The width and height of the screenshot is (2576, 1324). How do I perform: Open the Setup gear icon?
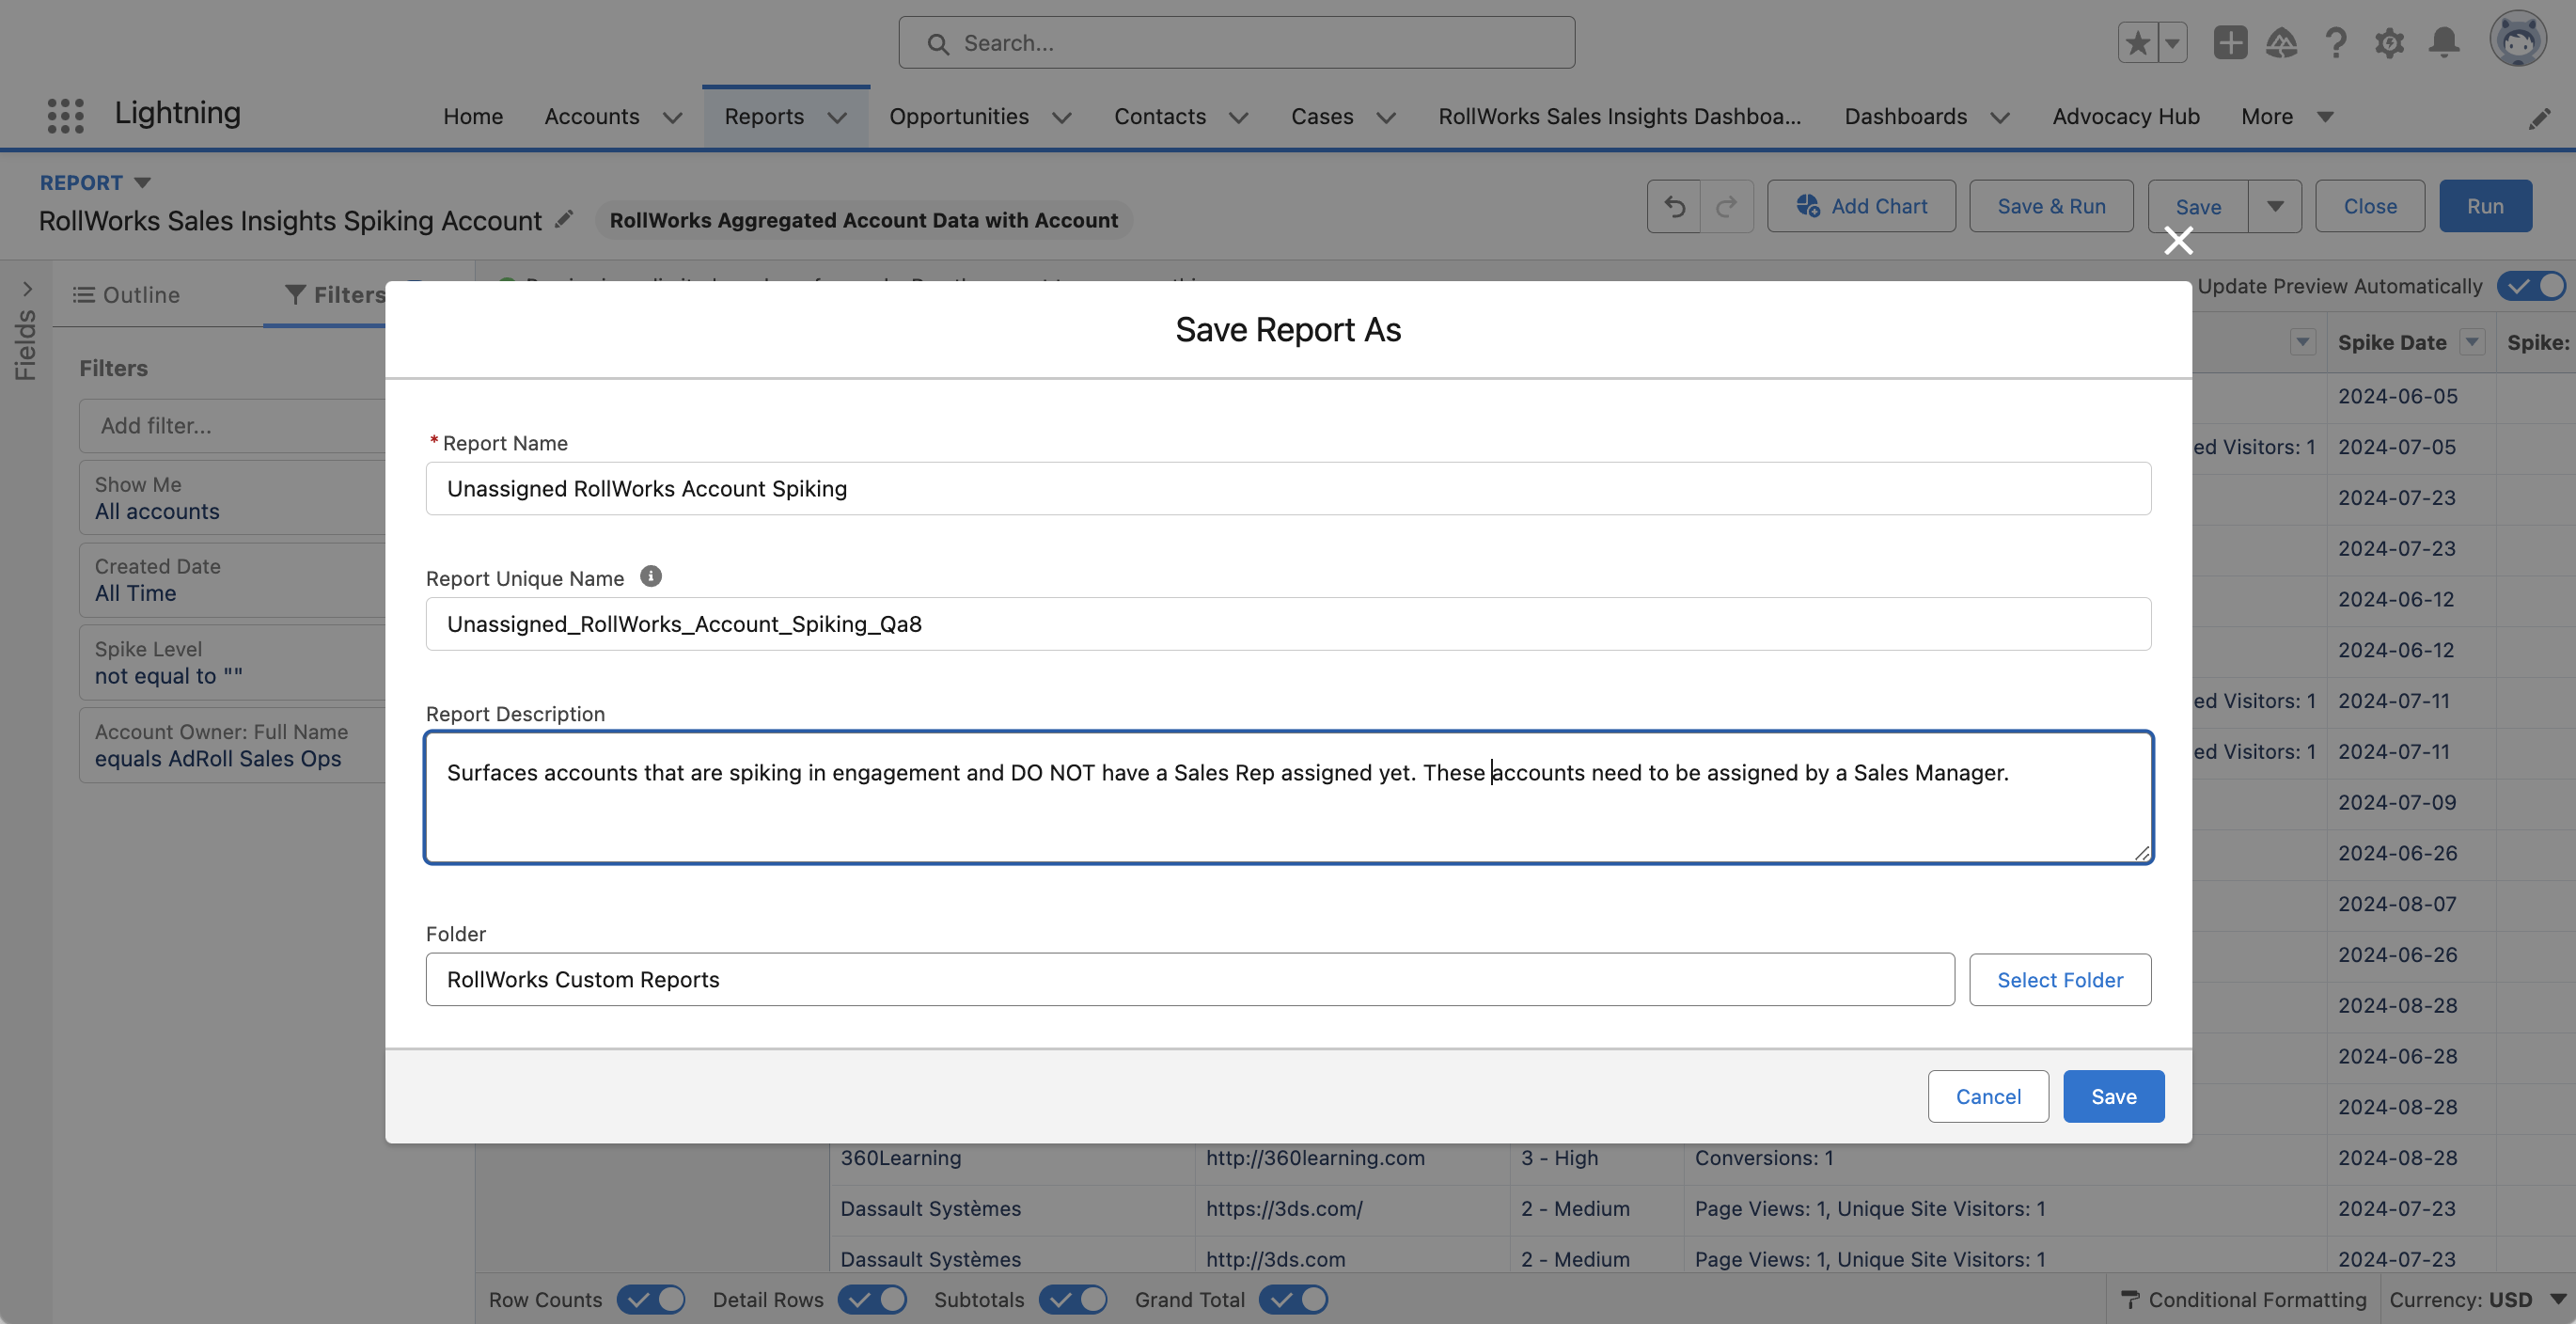[x=2389, y=43]
